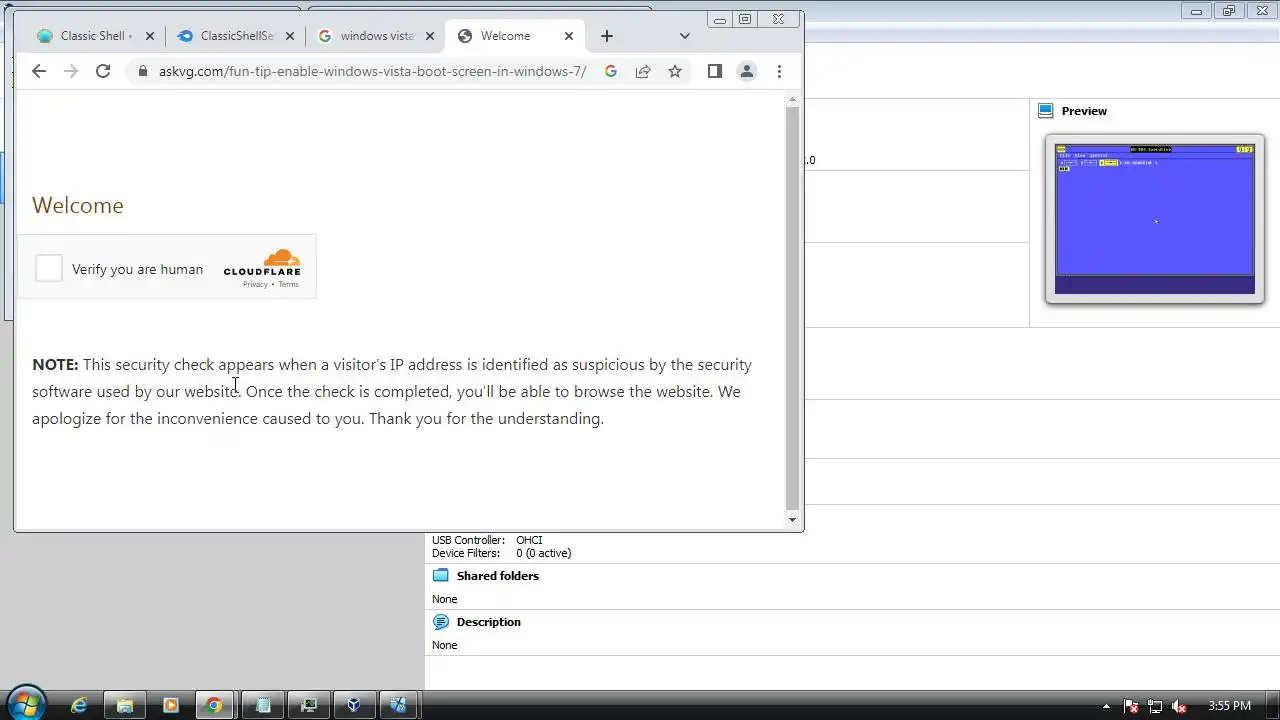Screen dimensions: 1280x720
Task: Reload the askvg.com page
Action: [103, 71]
